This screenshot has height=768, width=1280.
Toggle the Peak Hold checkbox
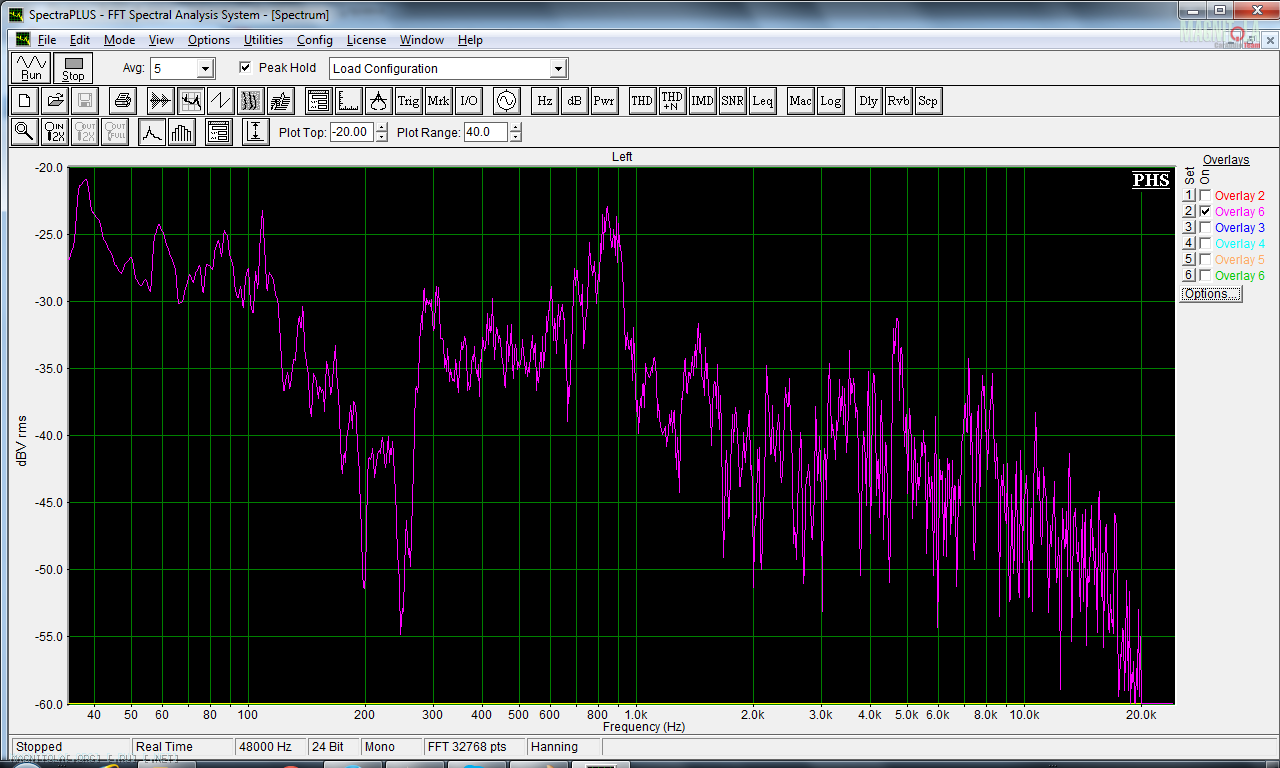click(245, 68)
